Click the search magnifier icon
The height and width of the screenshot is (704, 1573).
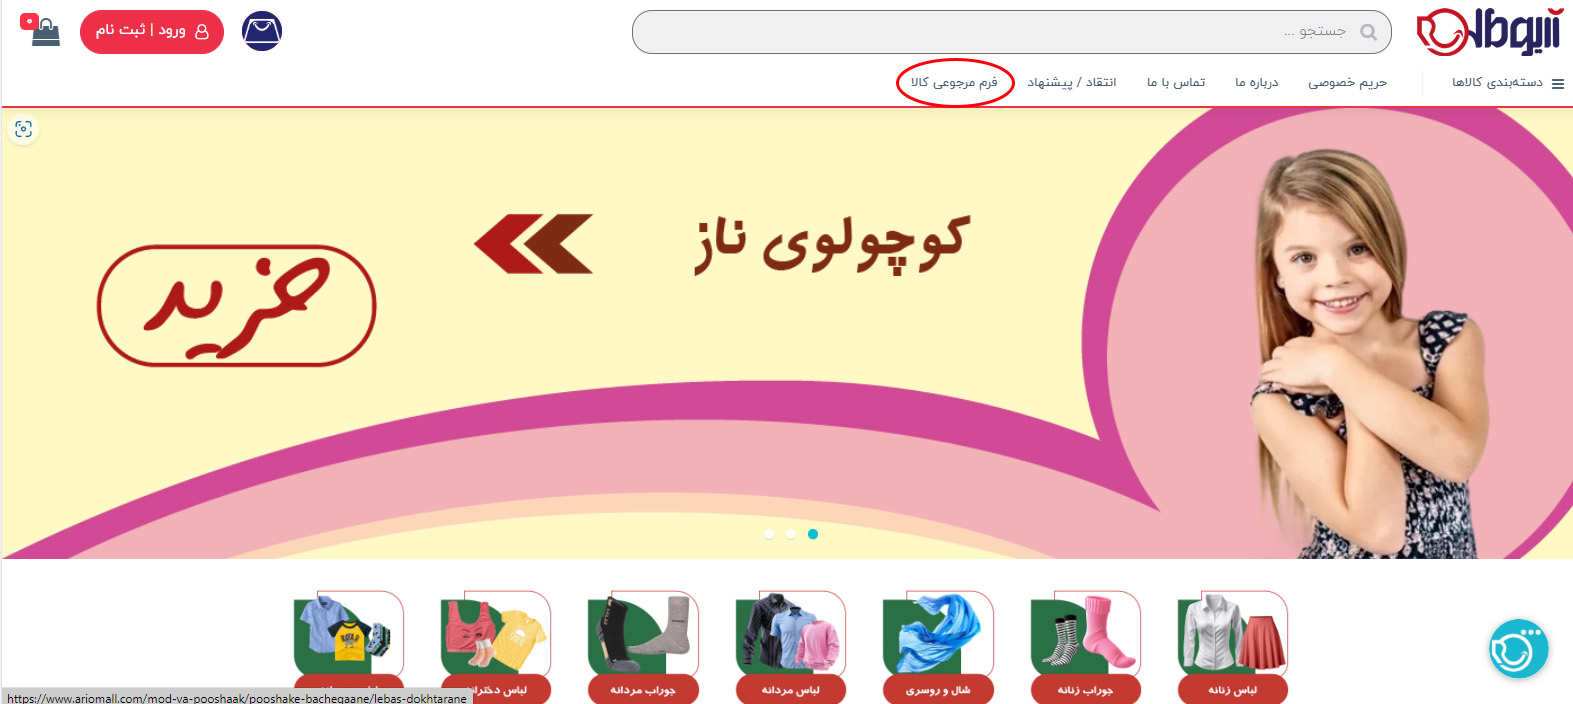click(x=1369, y=32)
